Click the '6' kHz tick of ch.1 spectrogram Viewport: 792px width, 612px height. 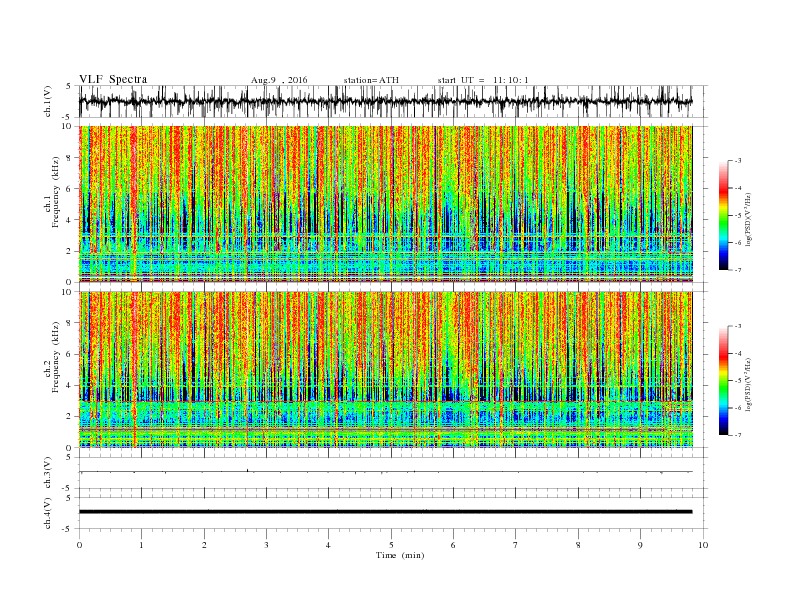click(x=70, y=189)
